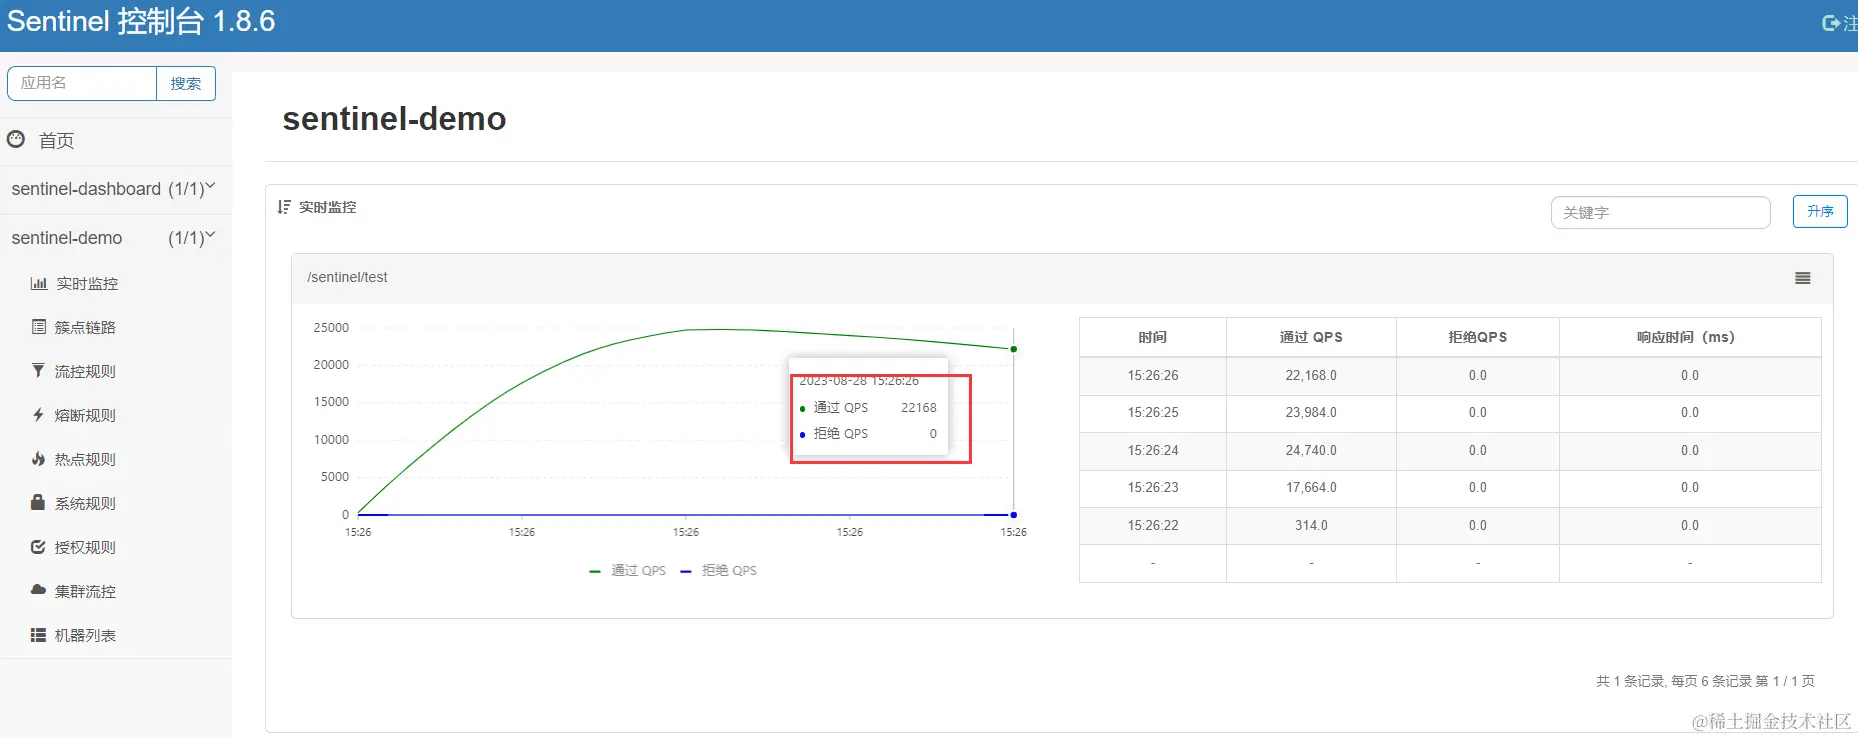Focus the 应用名 search field
Image resolution: width=1858 pixels, height=738 pixels.
pos(82,83)
